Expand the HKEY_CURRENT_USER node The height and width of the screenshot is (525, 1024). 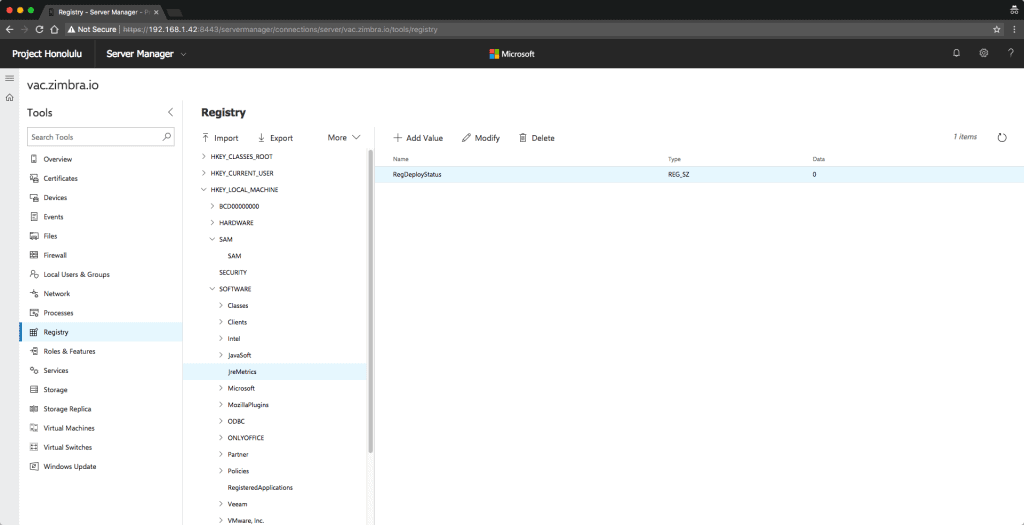[x=203, y=173]
